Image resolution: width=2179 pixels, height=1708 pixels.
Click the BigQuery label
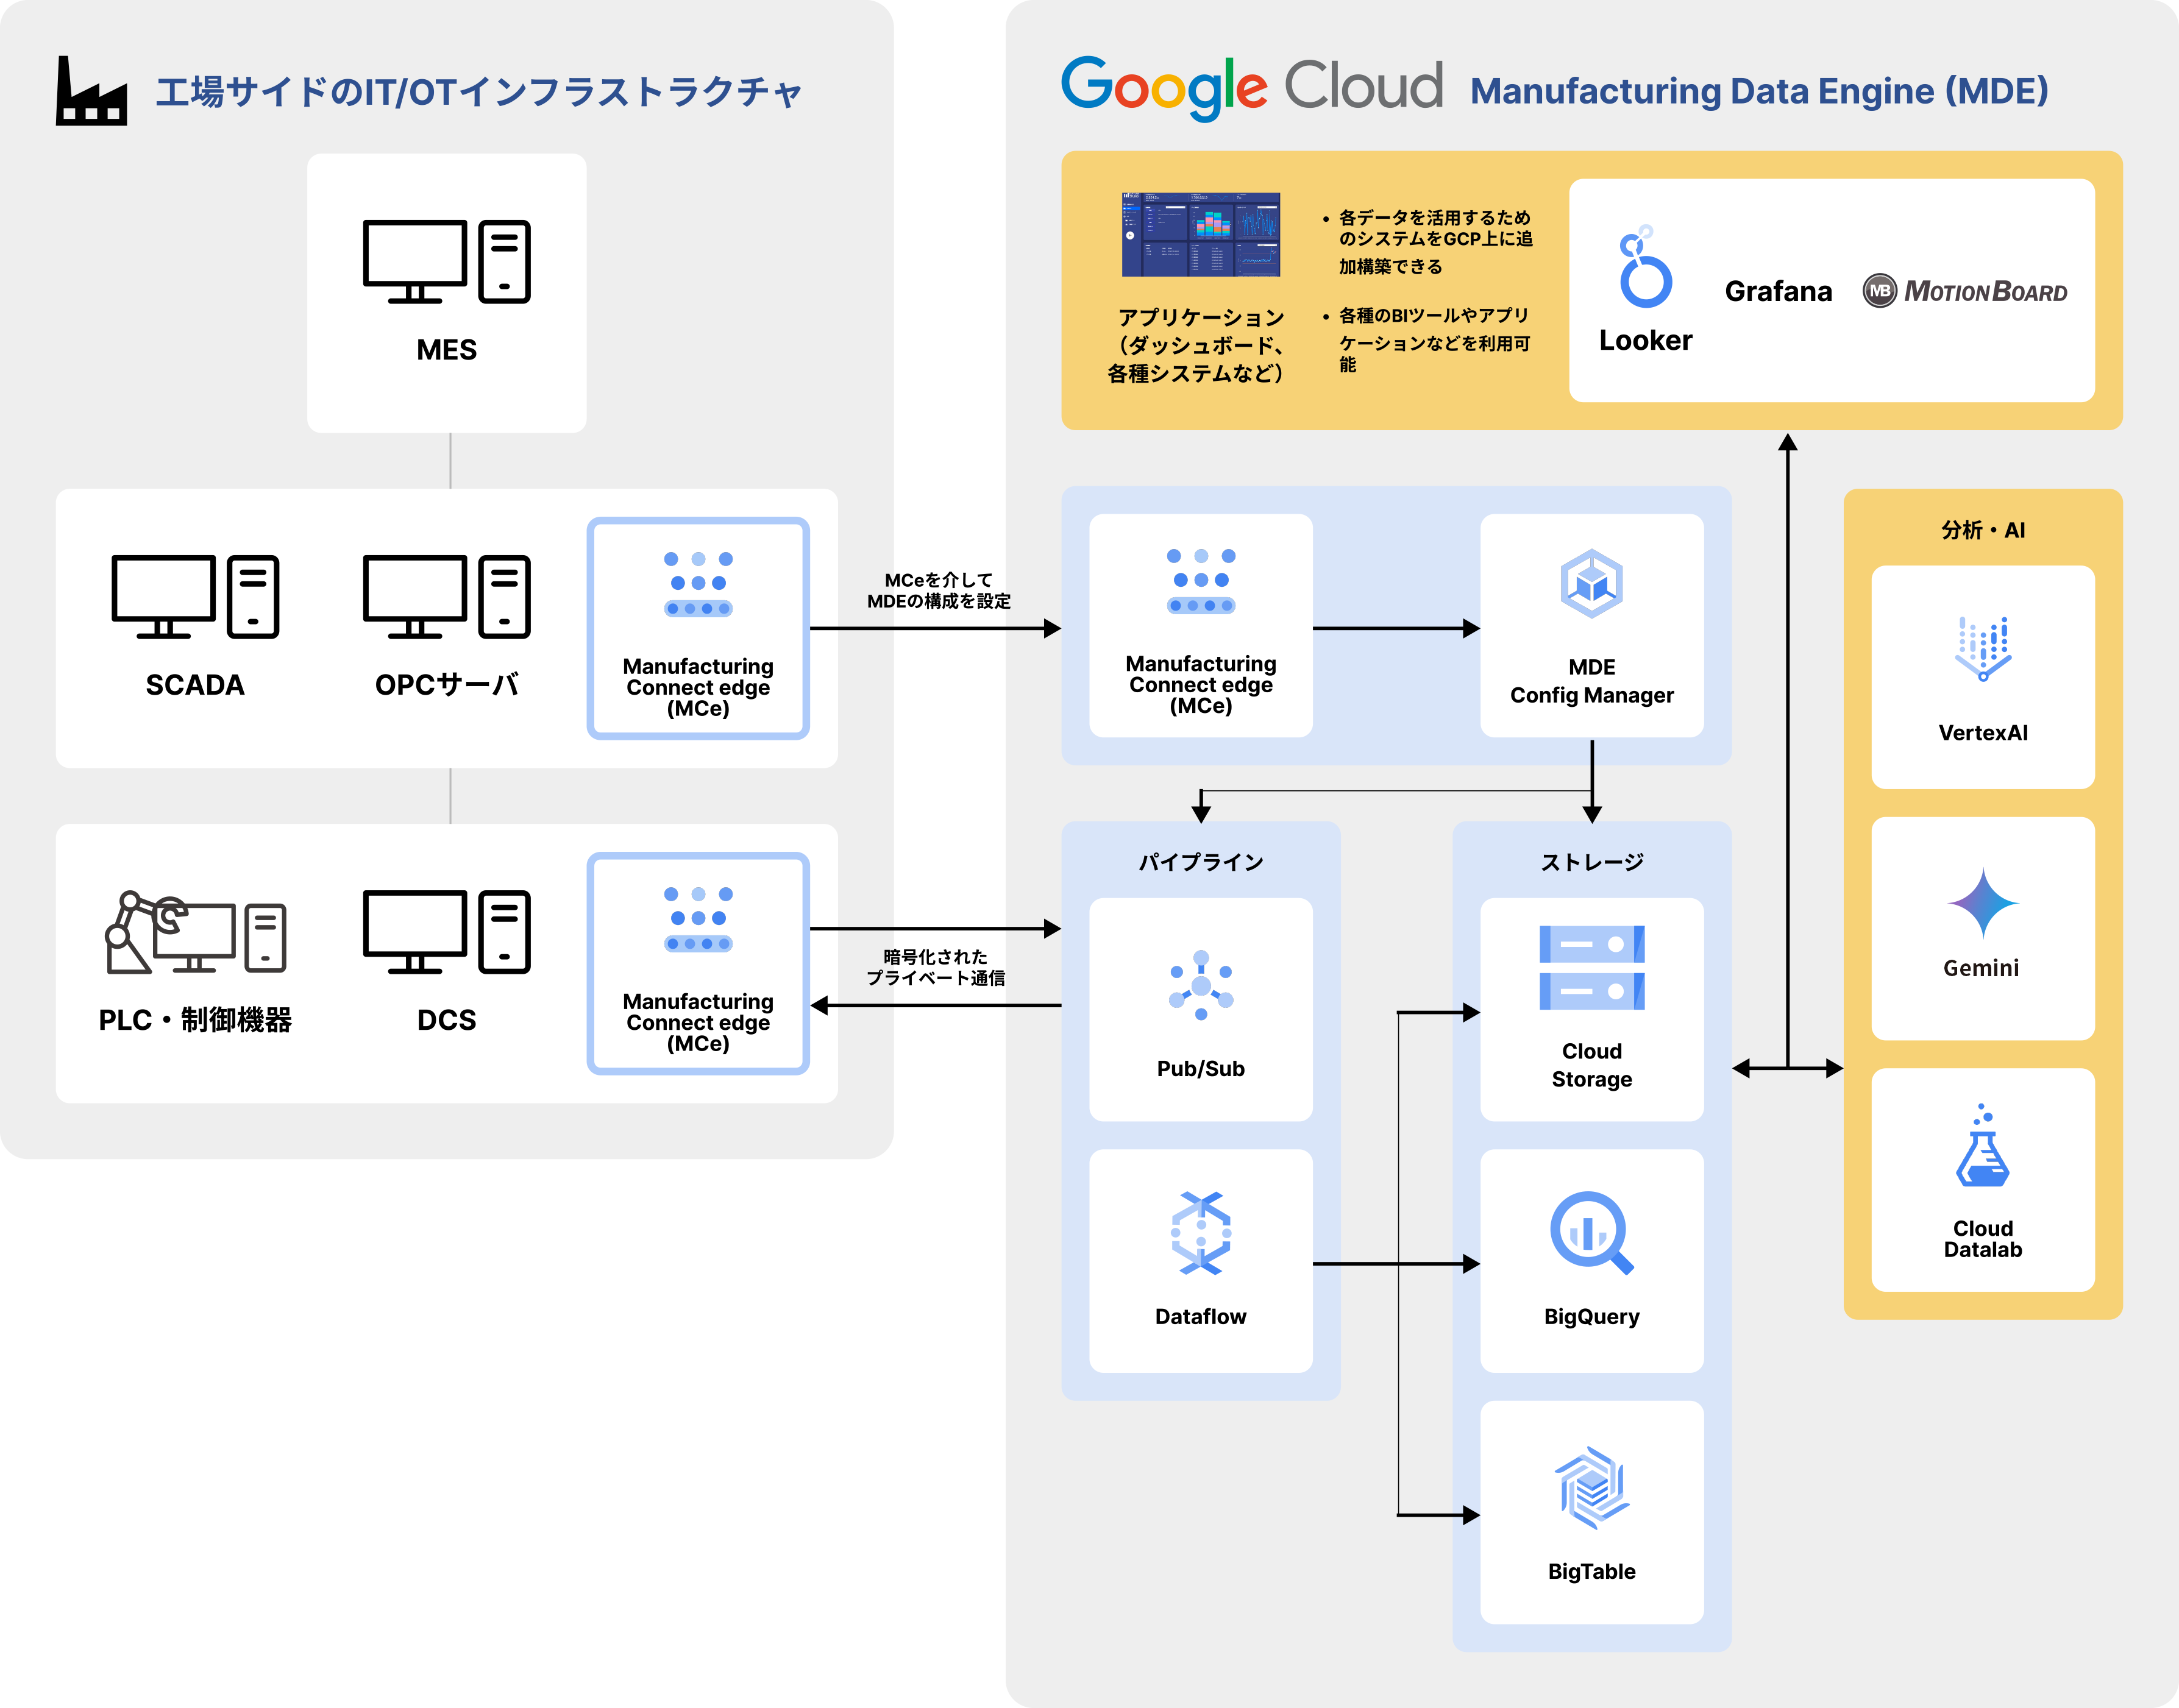click(1591, 1316)
